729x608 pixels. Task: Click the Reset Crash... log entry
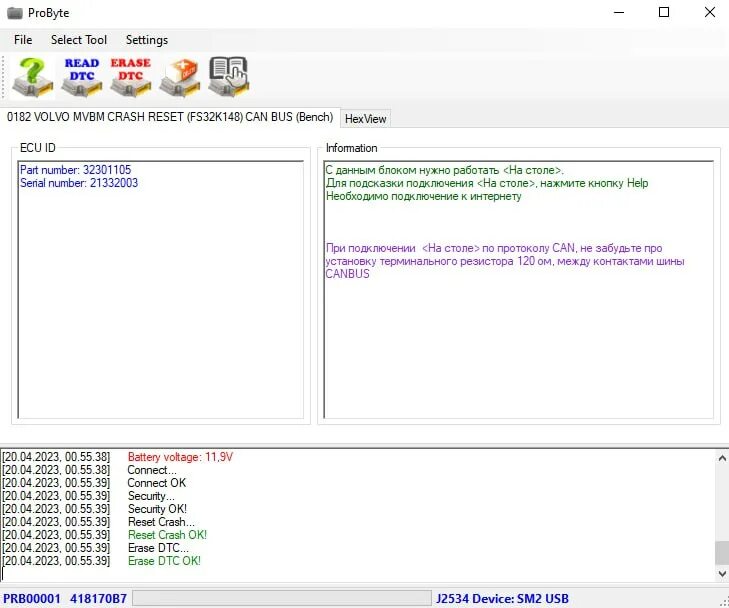[x=161, y=522]
